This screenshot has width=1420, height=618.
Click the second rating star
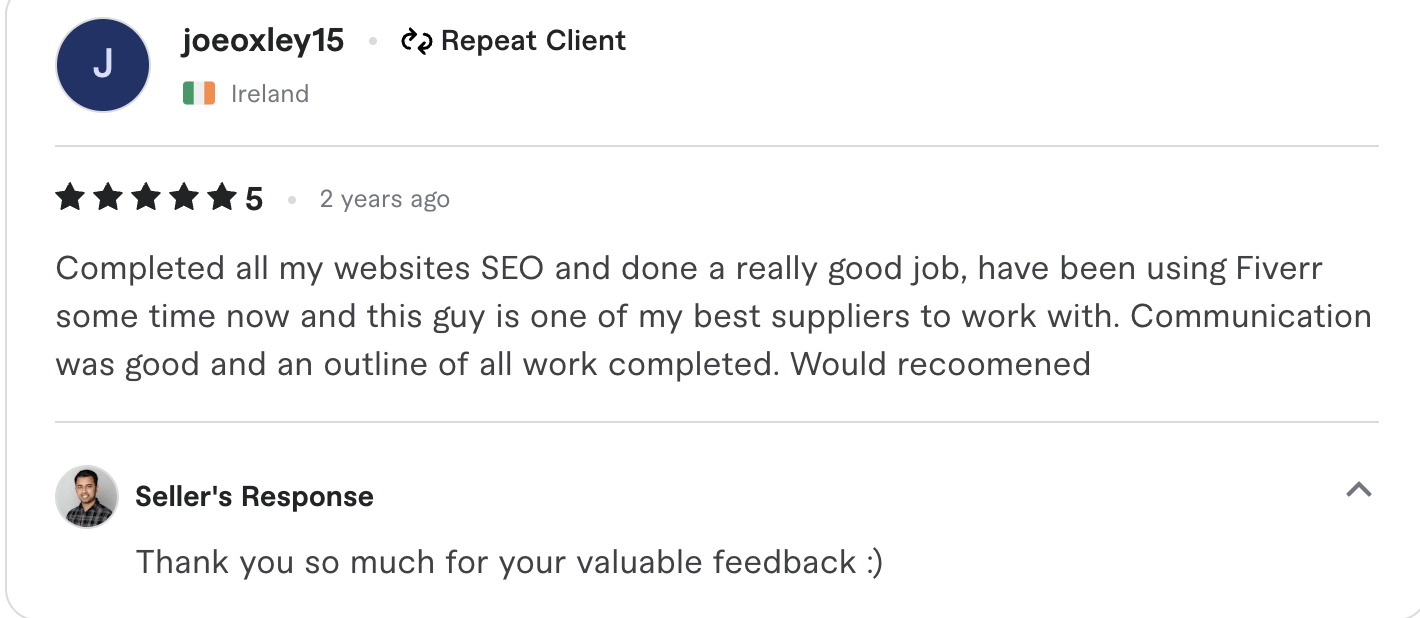(109, 197)
